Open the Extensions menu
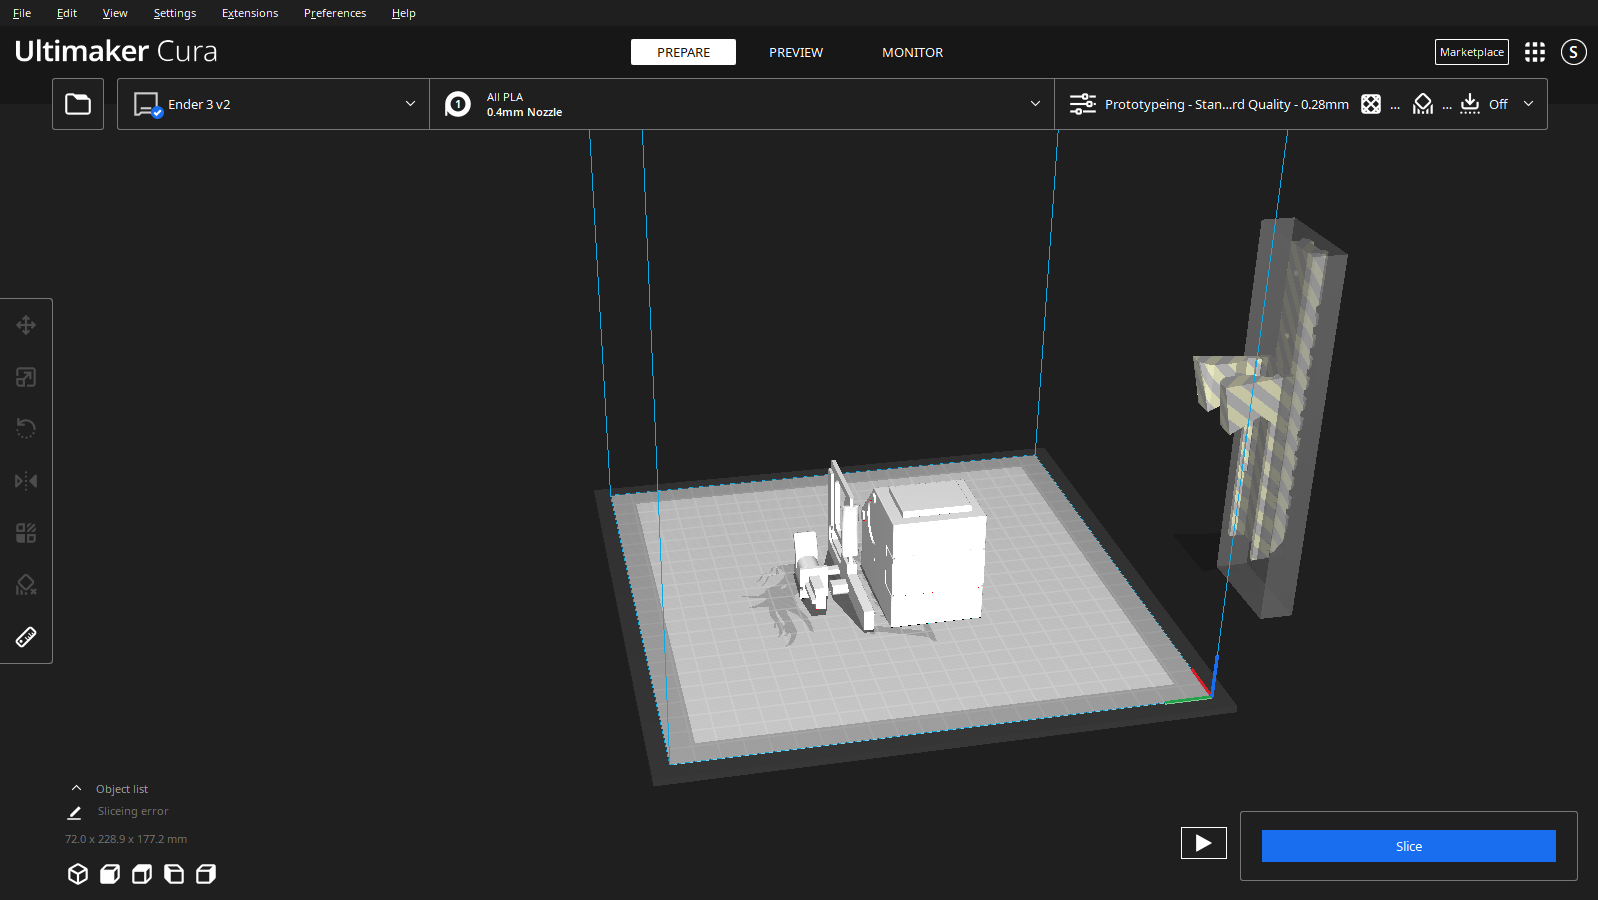Screen dimensions: 1598x900 pyautogui.click(x=250, y=13)
